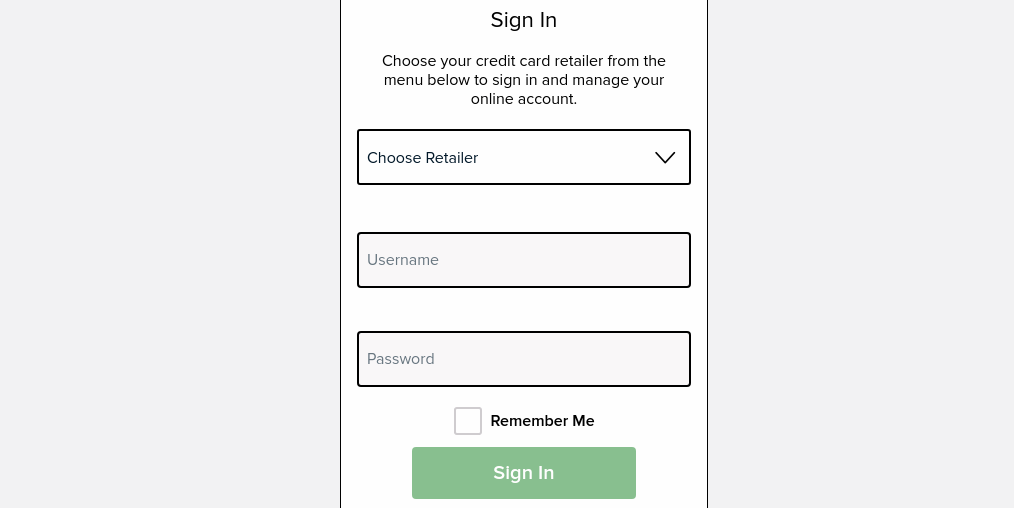Image resolution: width=1014 pixels, height=508 pixels.
Task: Tick the Remember Me checkbox
Action: (x=468, y=421)
